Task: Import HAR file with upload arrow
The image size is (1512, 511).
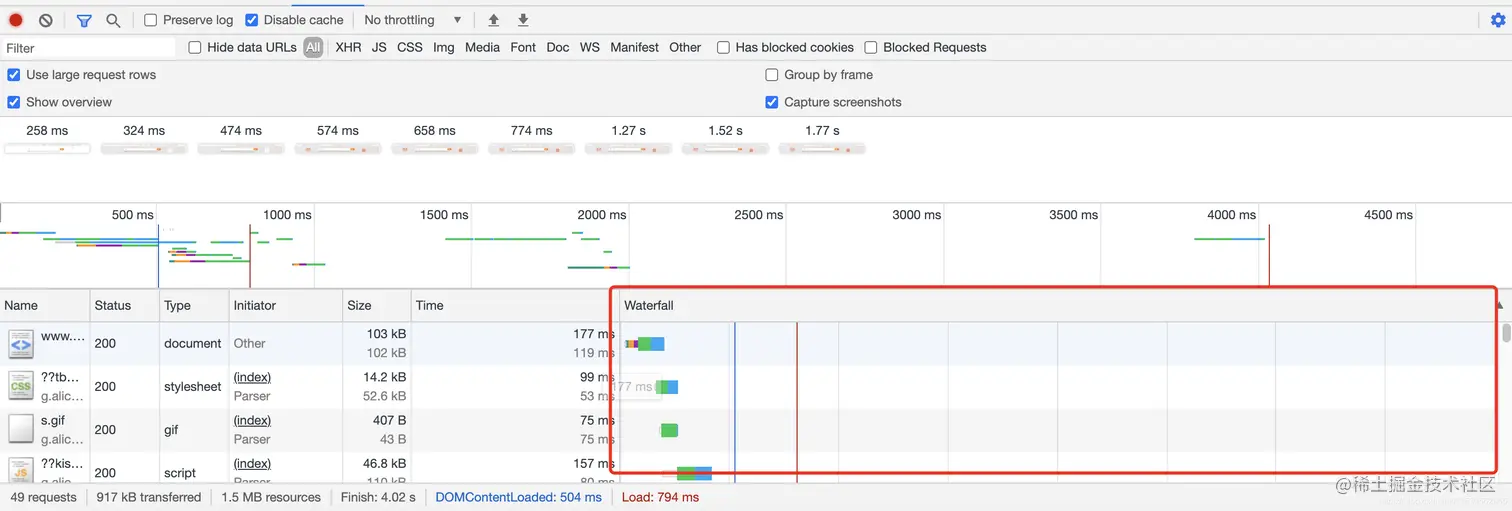Action: (493, 20)
